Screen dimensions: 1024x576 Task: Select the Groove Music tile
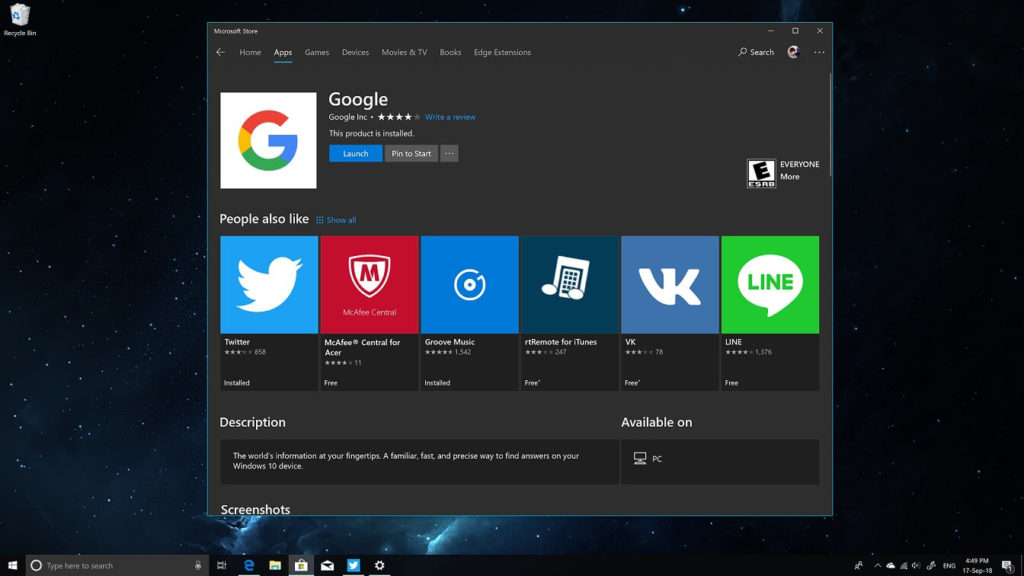(x=469, y=284)
